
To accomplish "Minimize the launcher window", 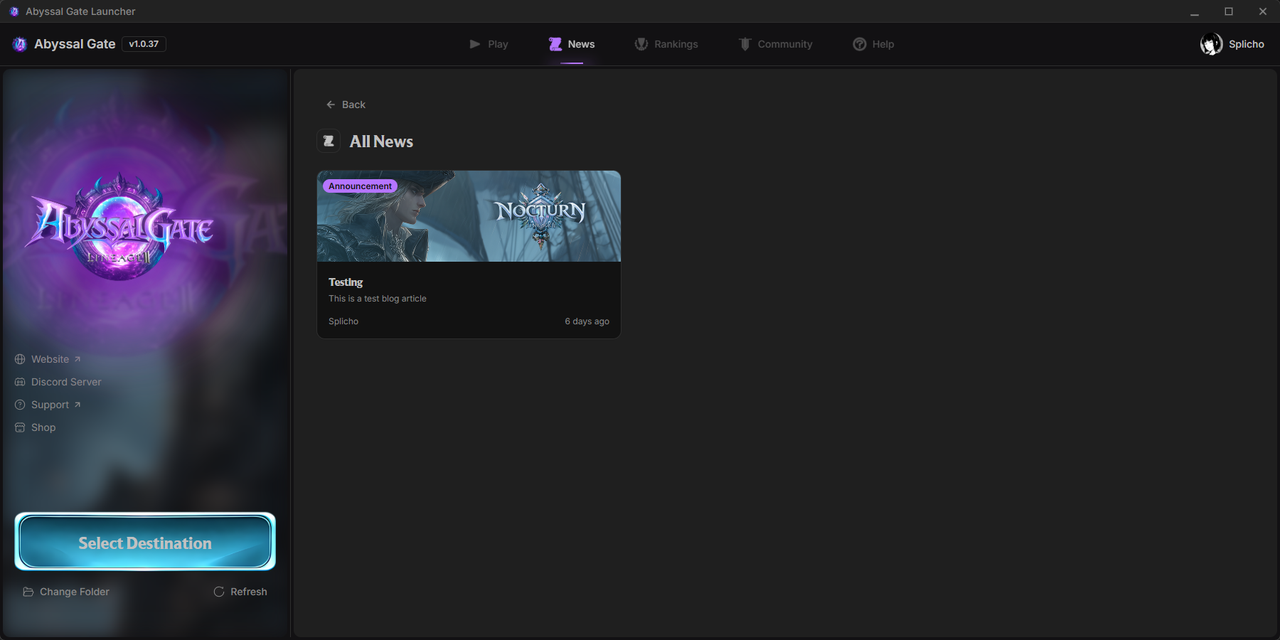I will [x=1195, y=11].
